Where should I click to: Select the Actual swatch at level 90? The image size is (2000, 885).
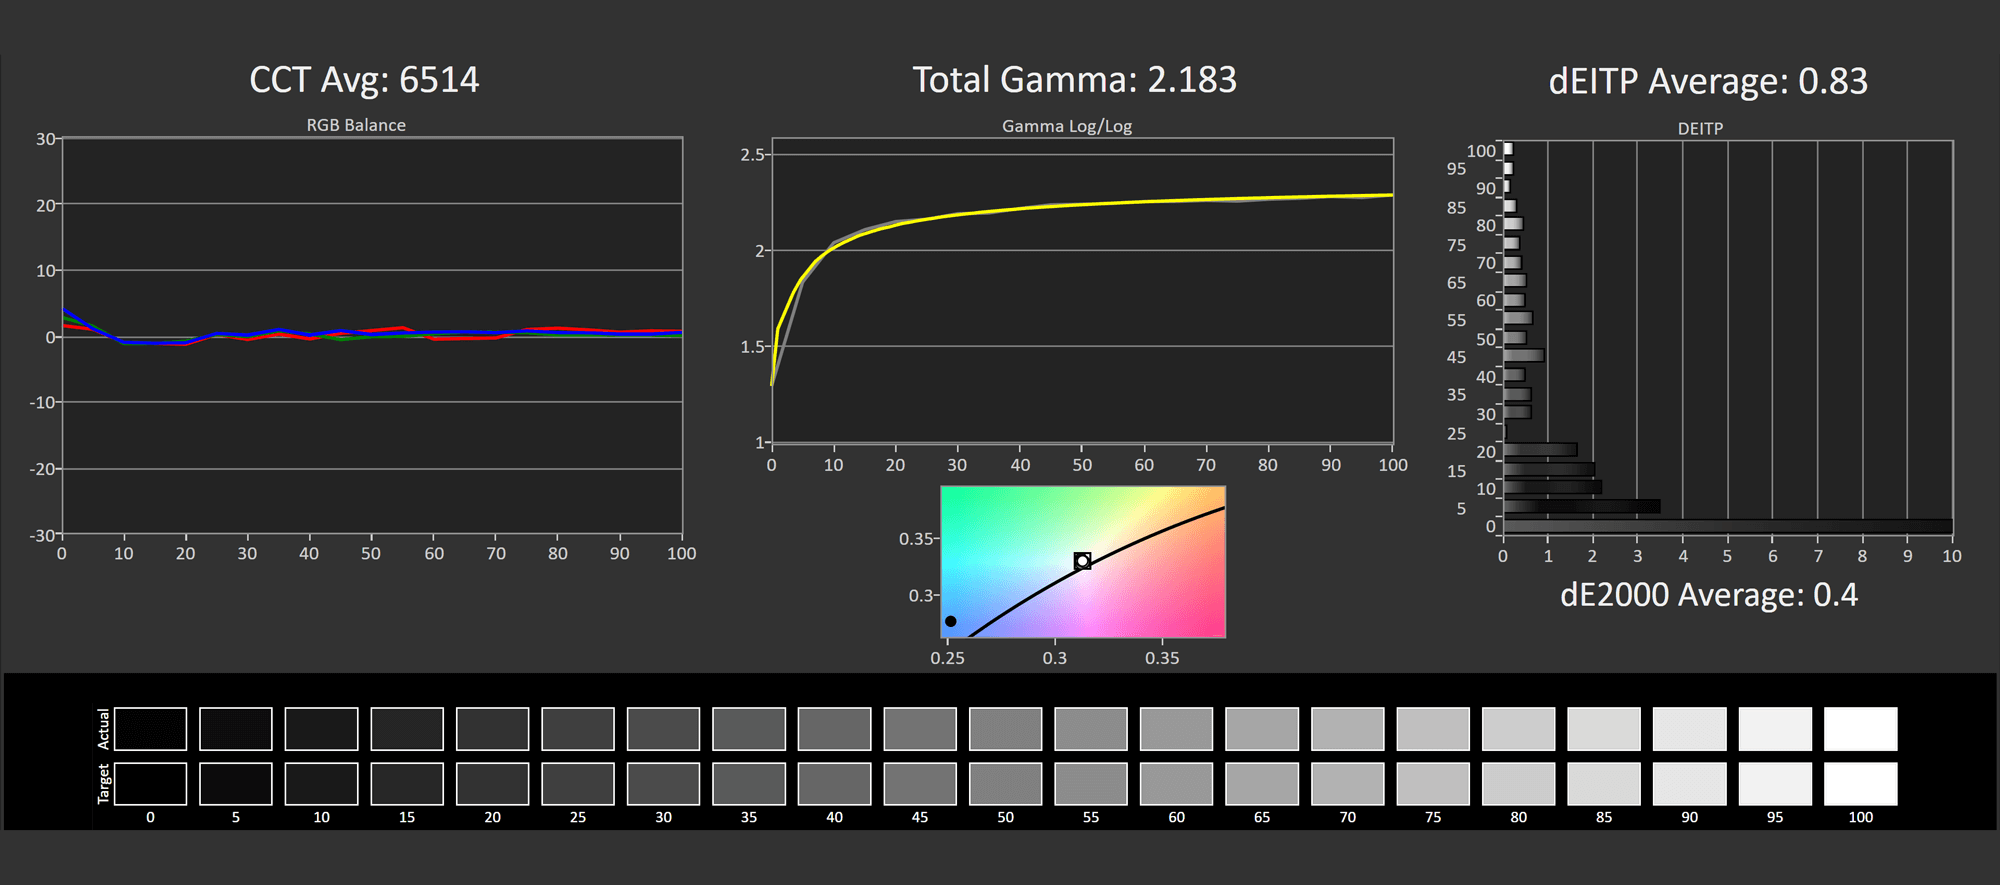coord(1689,729)
